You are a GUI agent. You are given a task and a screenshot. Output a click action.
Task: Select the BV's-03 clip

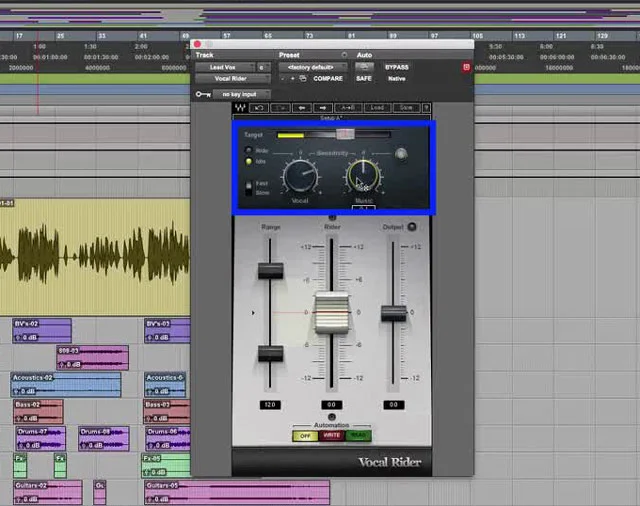(x=167, y=331)
